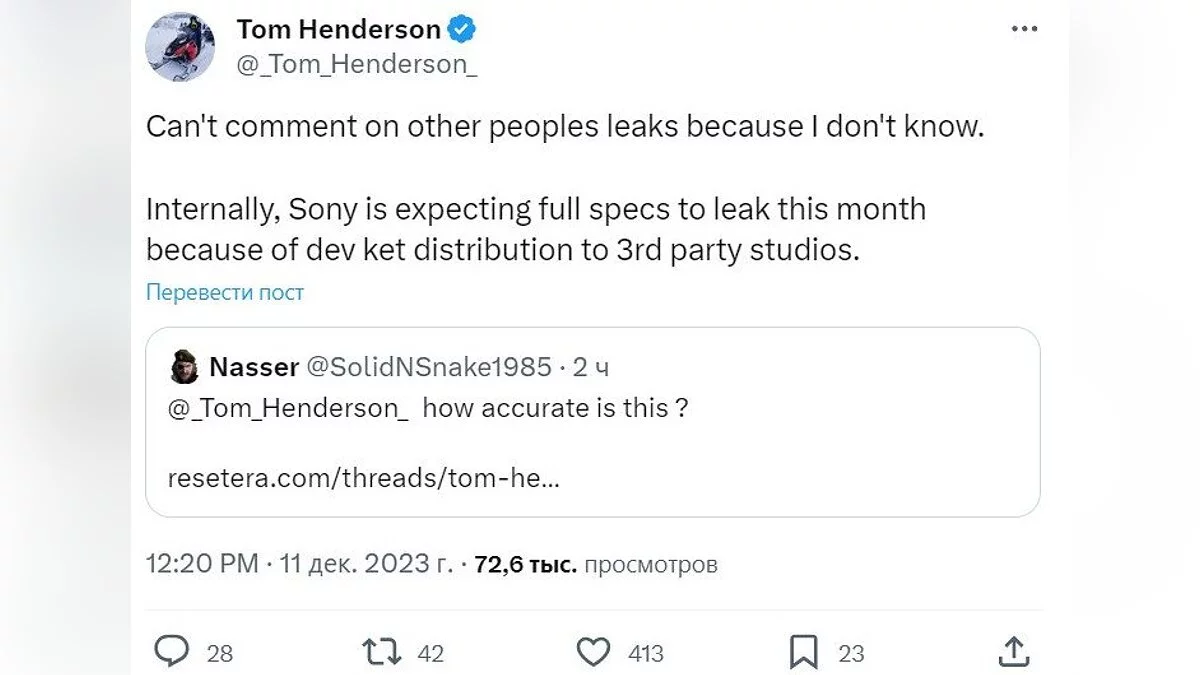Click the share upload icon
Screen dimensions: 1200x675
[1013, 652]
